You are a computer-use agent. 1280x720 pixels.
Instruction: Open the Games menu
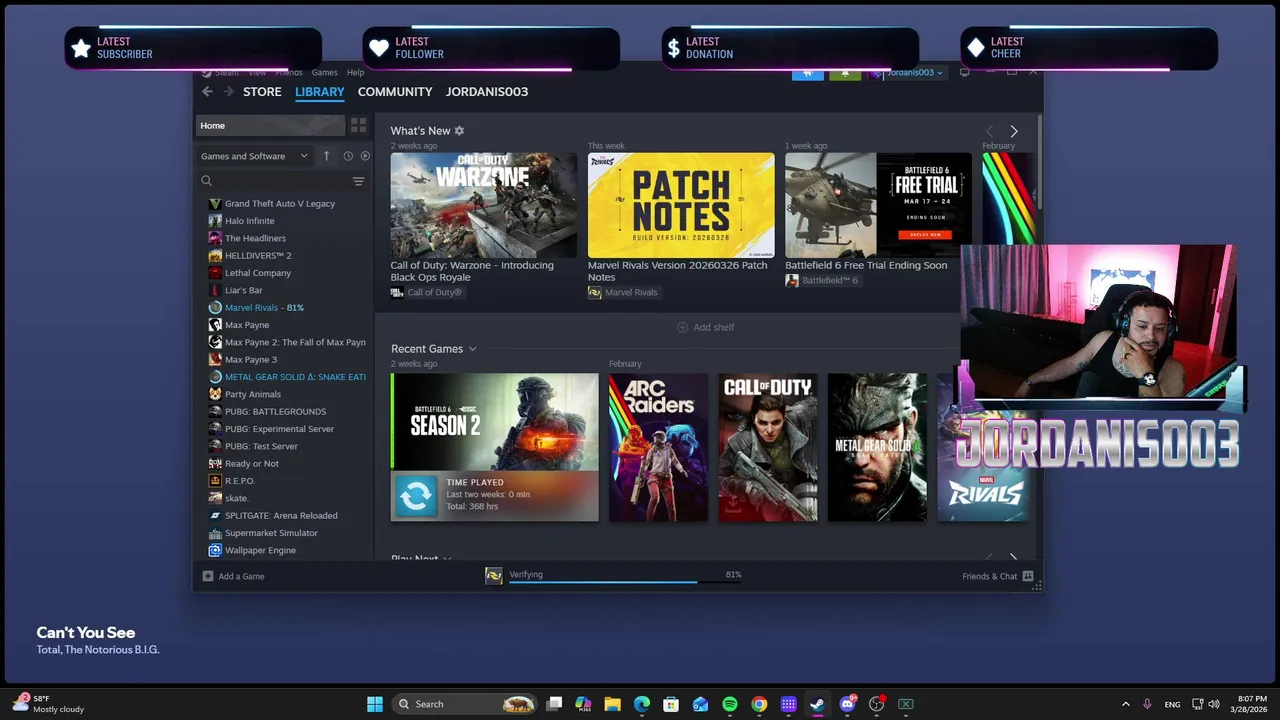coord(324,73)
